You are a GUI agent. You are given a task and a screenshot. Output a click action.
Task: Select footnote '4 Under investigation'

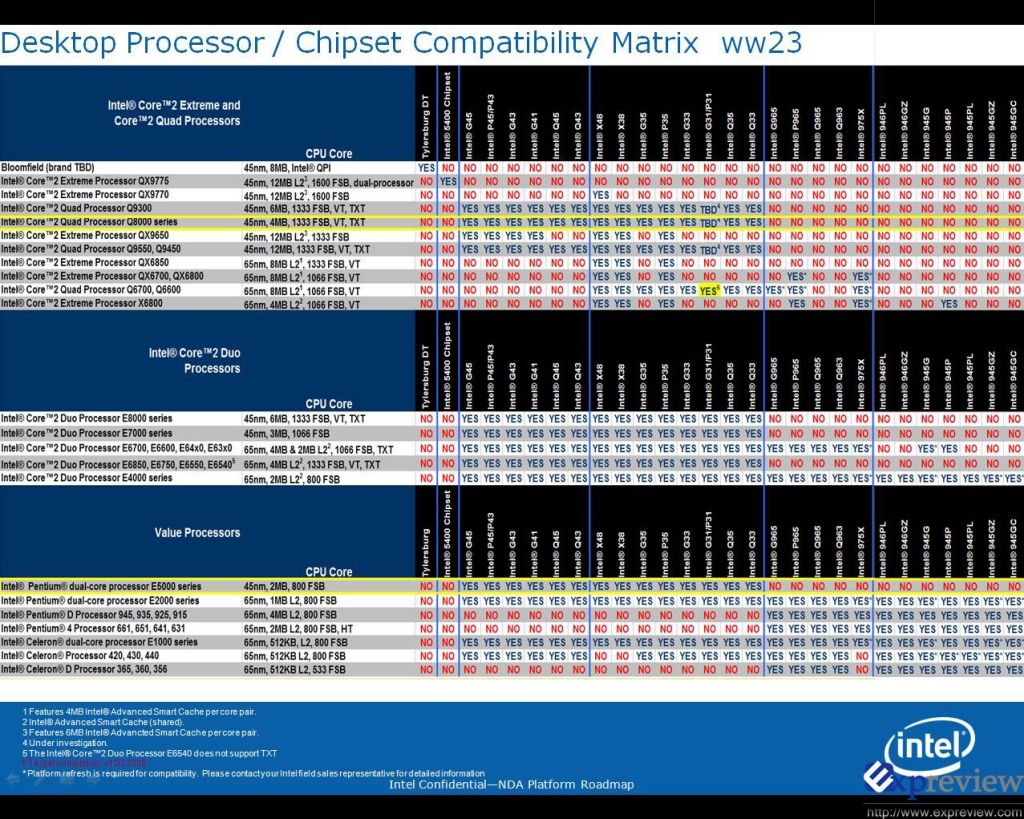pos(65,743)
